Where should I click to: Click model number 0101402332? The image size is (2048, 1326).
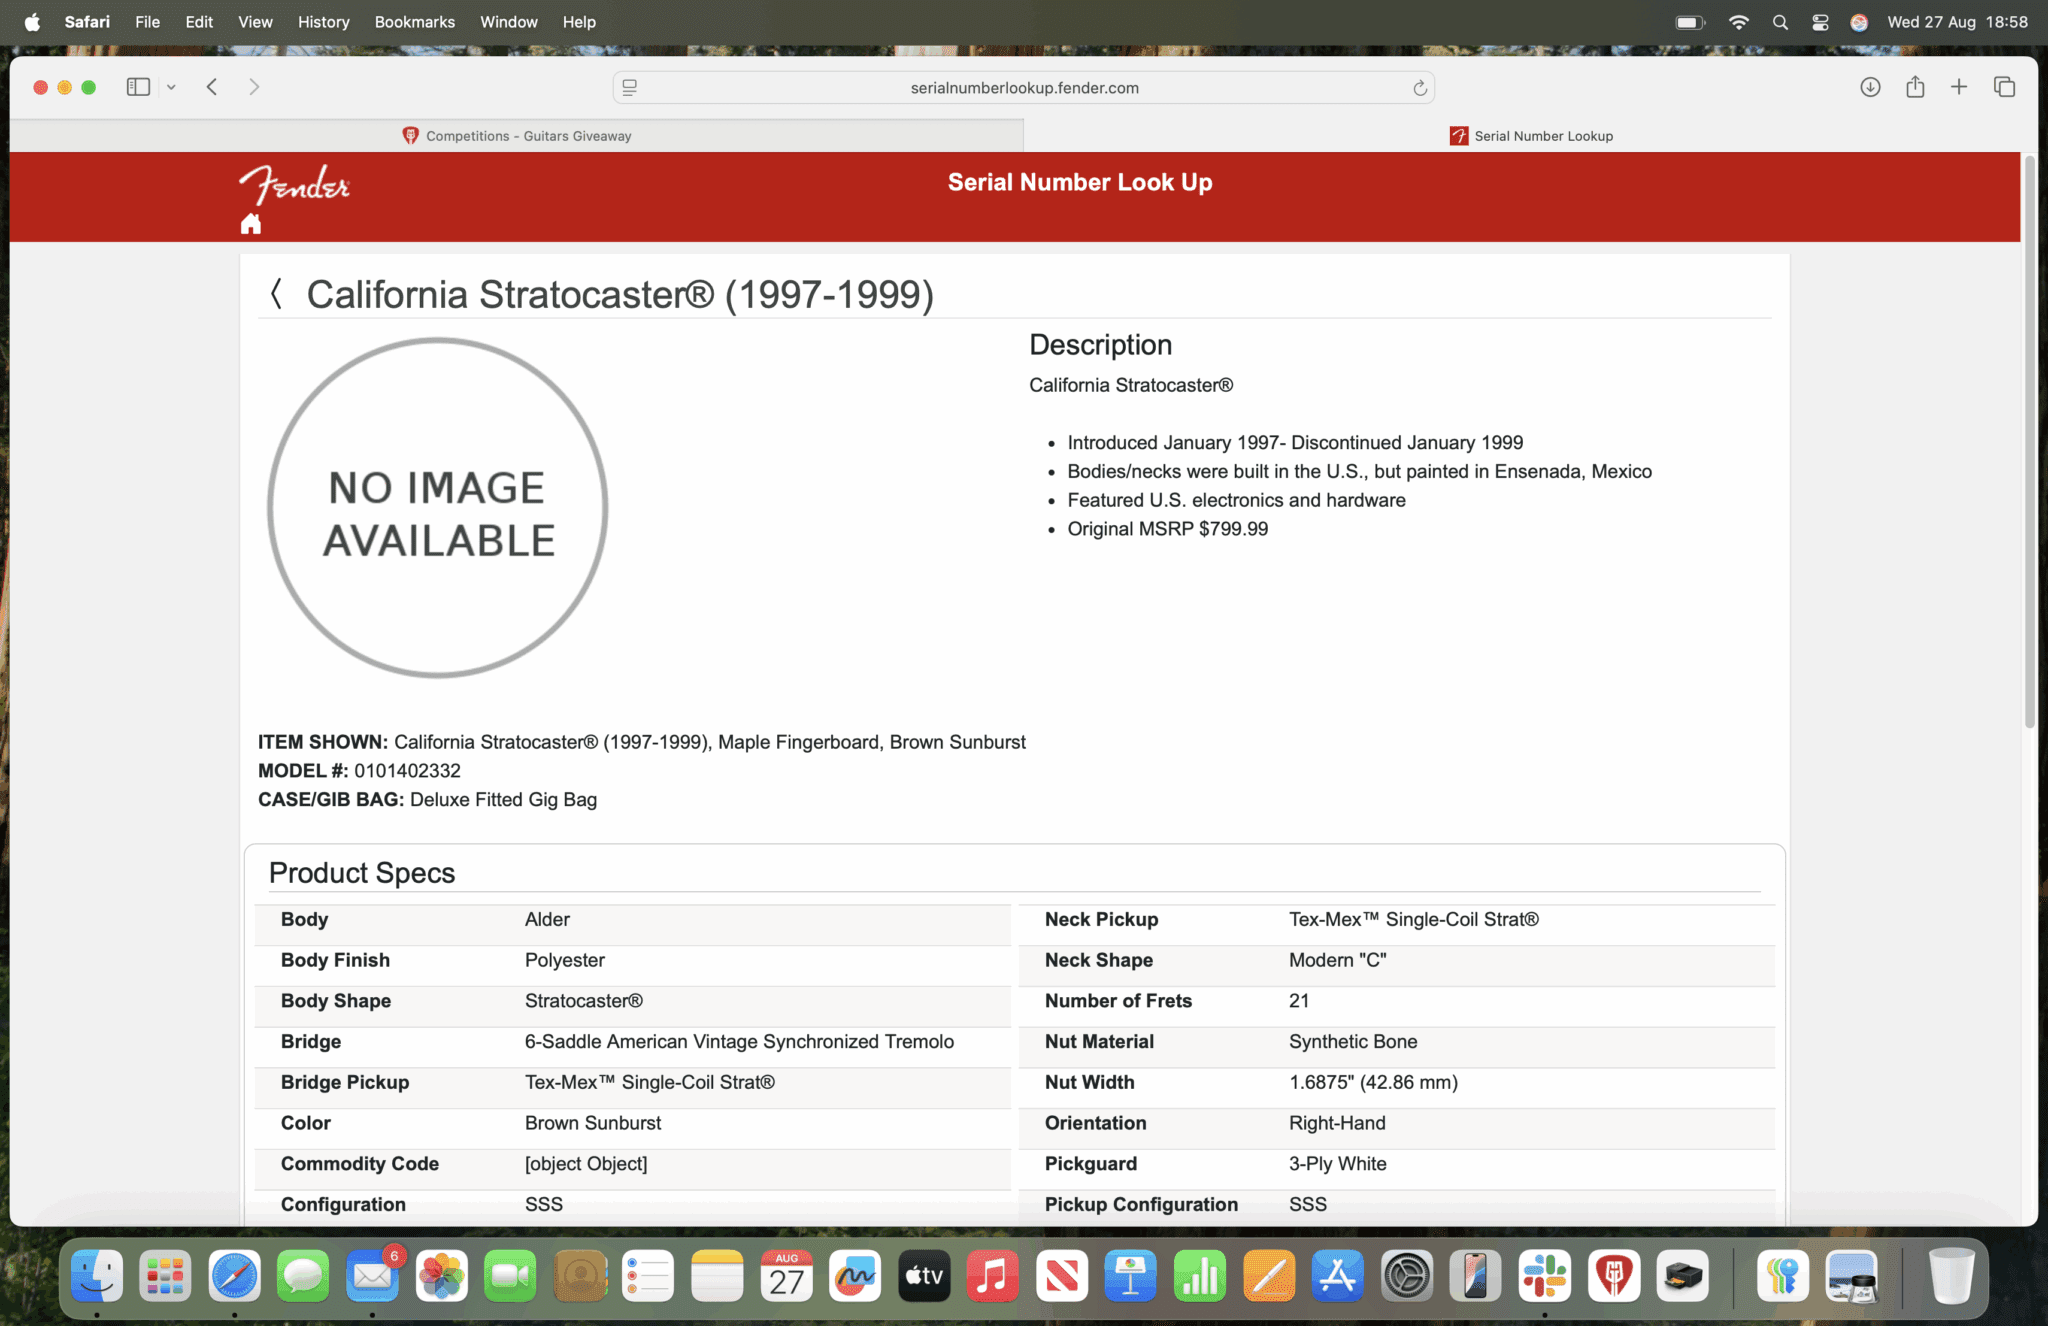tap(407, 771)
